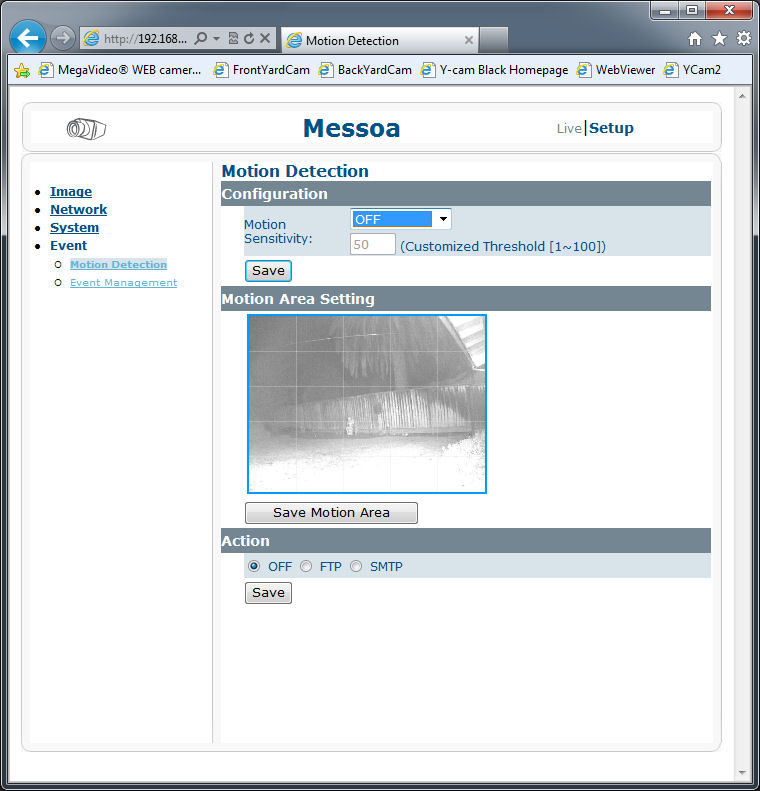Open the address bar search dropdown arrow
760x791 pixels.
tap(216, 39)
